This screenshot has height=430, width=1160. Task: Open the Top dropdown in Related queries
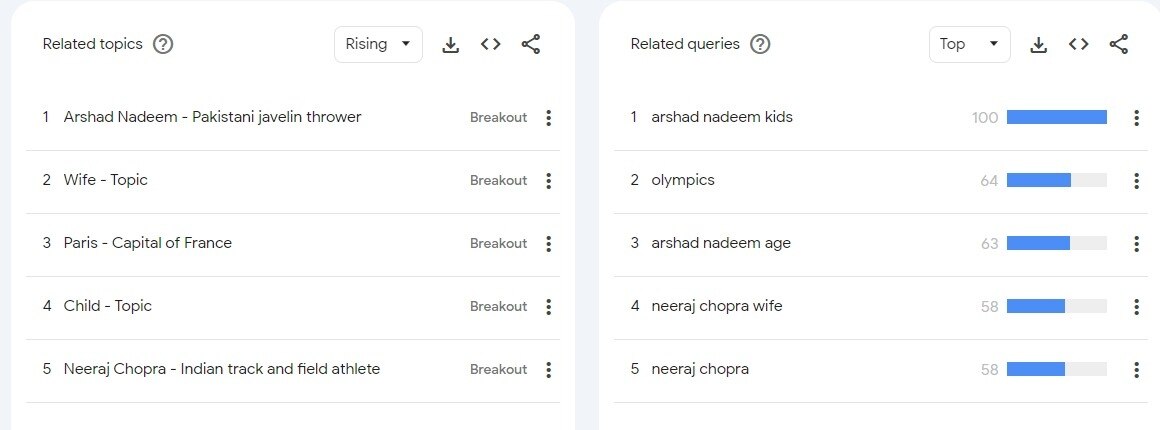[969, 44]
